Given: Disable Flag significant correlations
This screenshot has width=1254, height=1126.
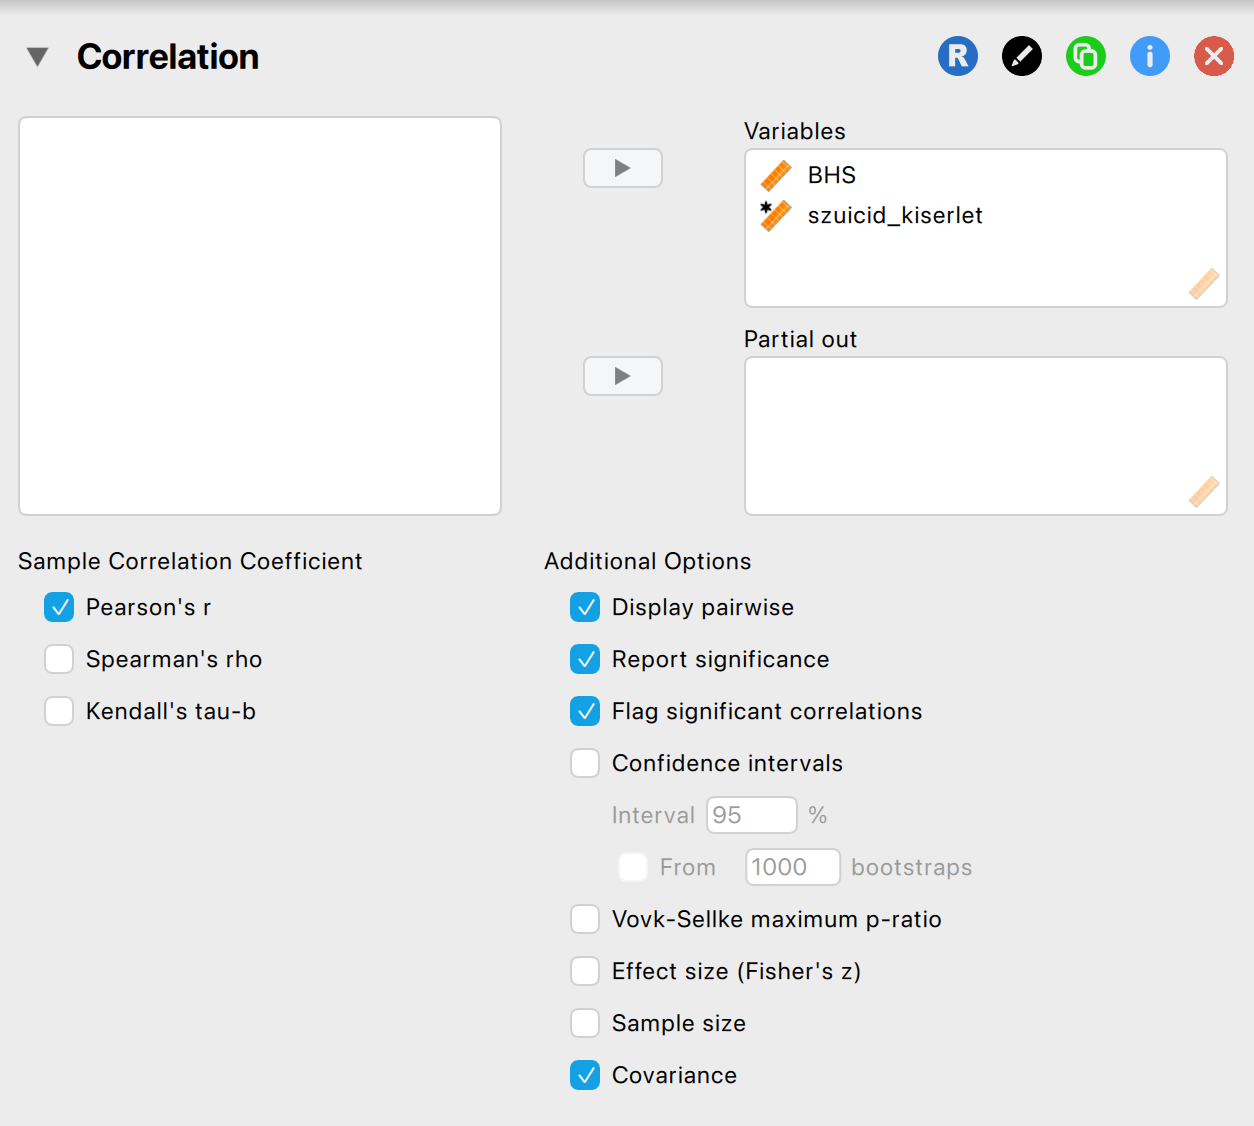Looking at the screenshot, I should [x=585, y=711].
